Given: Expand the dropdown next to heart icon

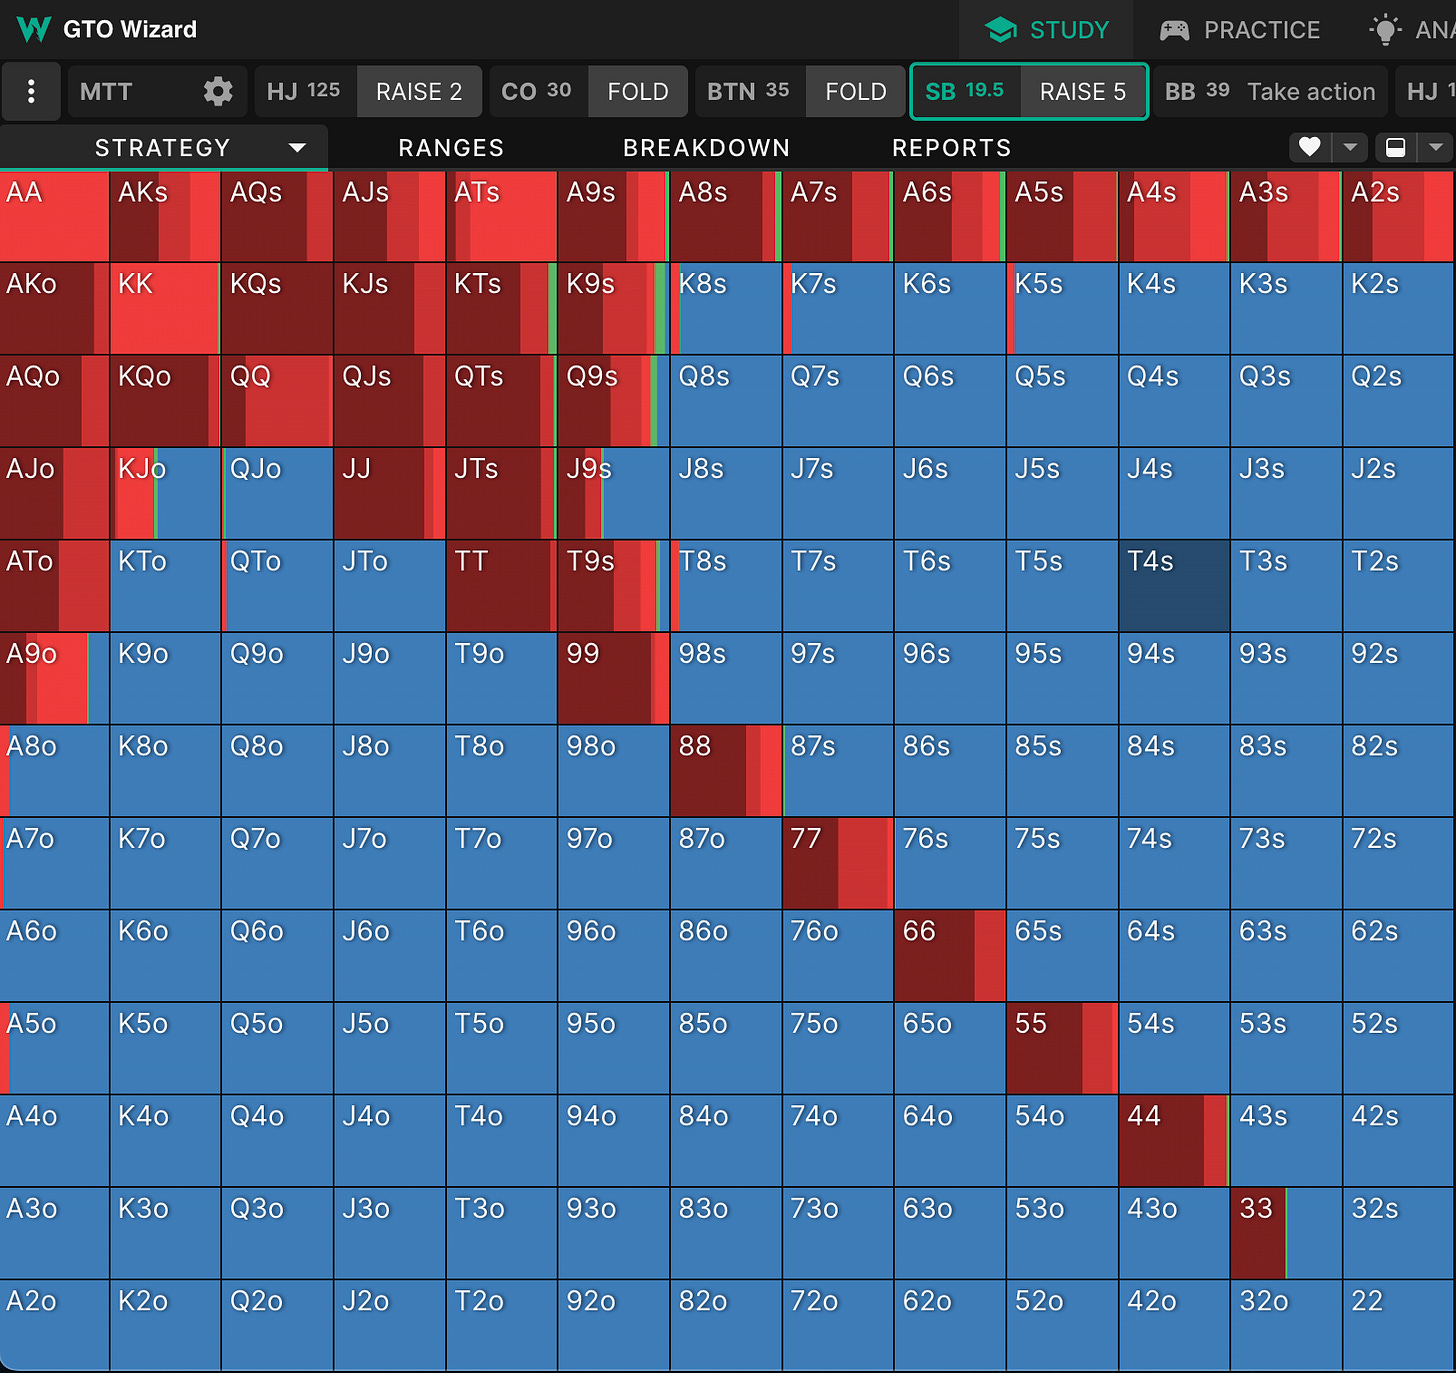Looking at the screenshot, I should (1350, 147).
